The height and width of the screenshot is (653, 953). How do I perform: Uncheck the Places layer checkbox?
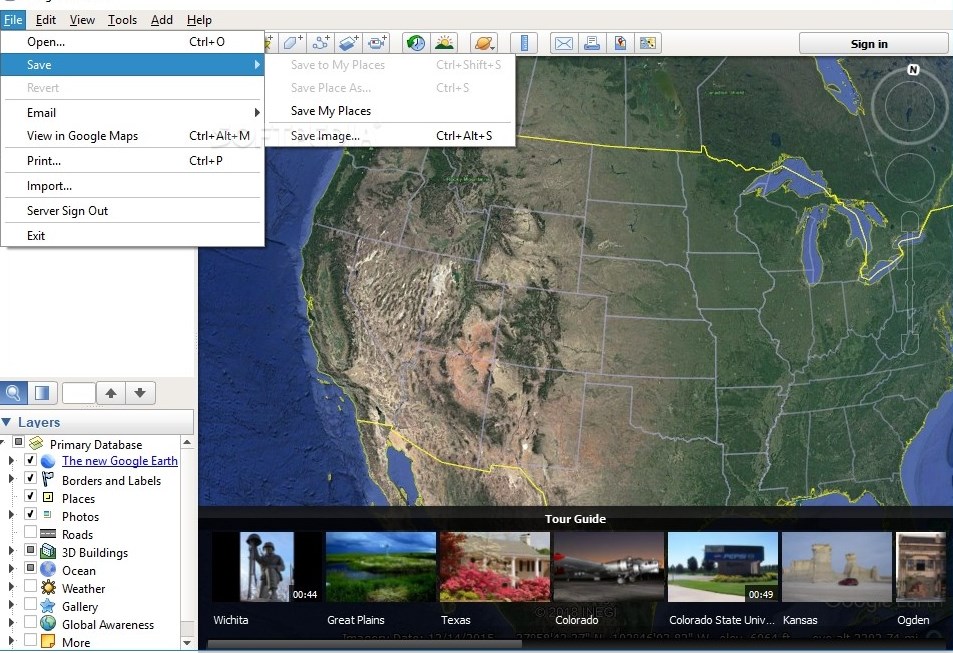click(30, 496)
